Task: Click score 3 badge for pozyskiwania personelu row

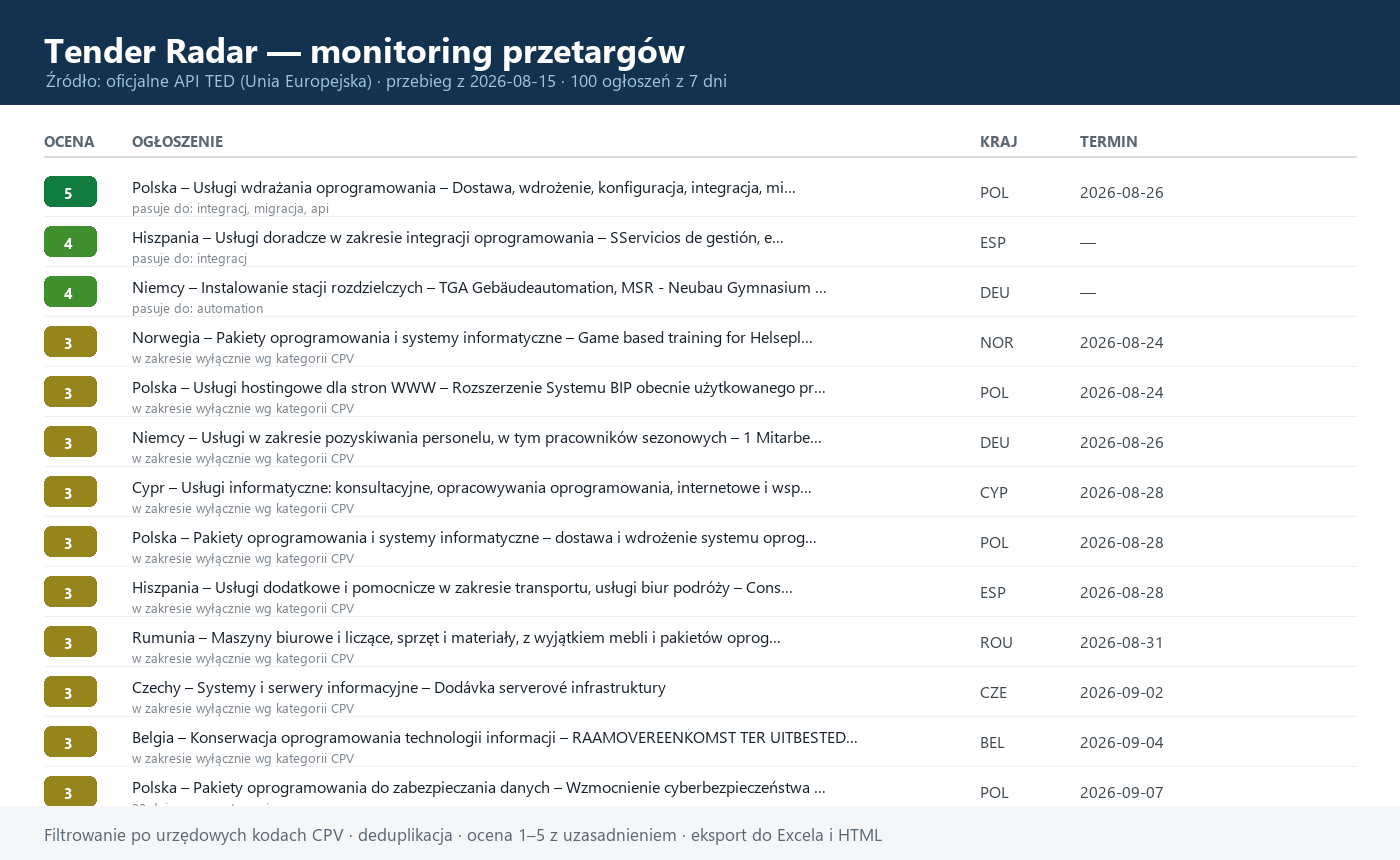Action: click(x=70, y=442)
